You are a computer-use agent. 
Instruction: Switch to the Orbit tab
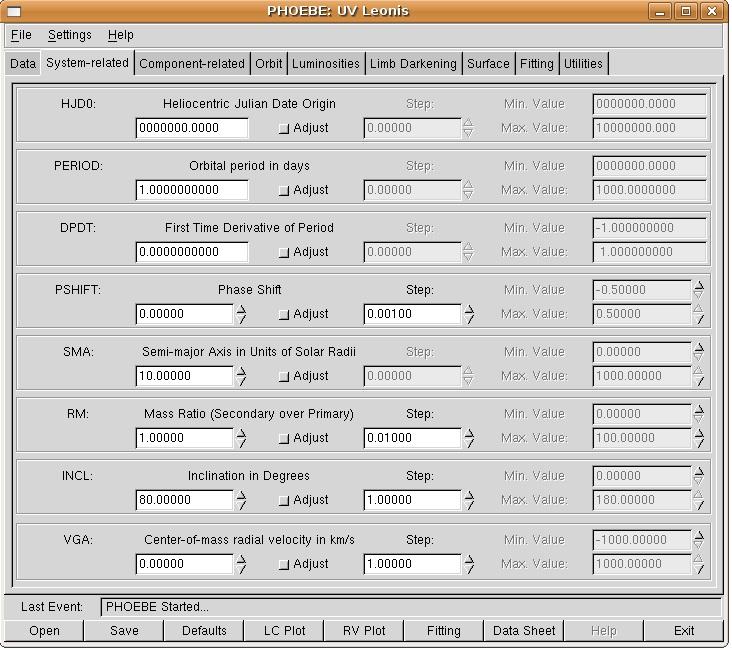click(268, 64)
